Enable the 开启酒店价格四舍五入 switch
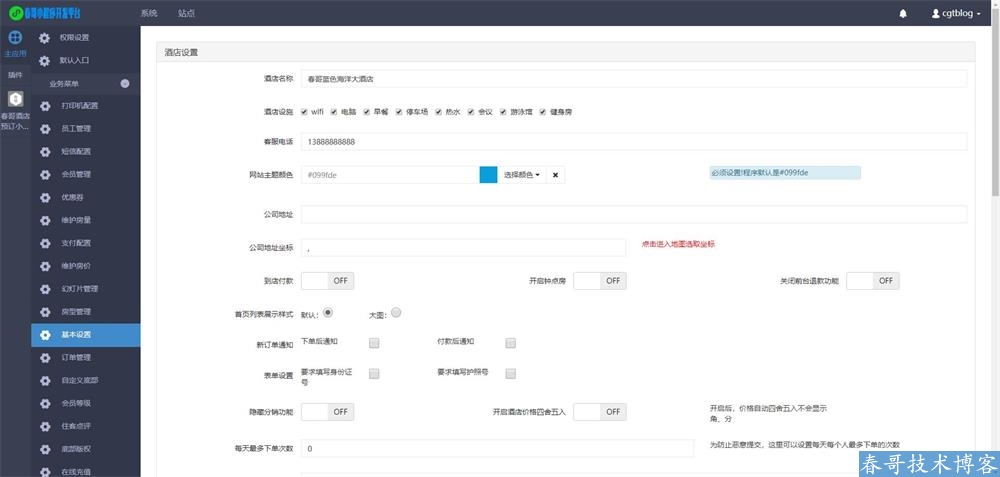The width and height of the screenshot is (1000, 477). point(599,412)
